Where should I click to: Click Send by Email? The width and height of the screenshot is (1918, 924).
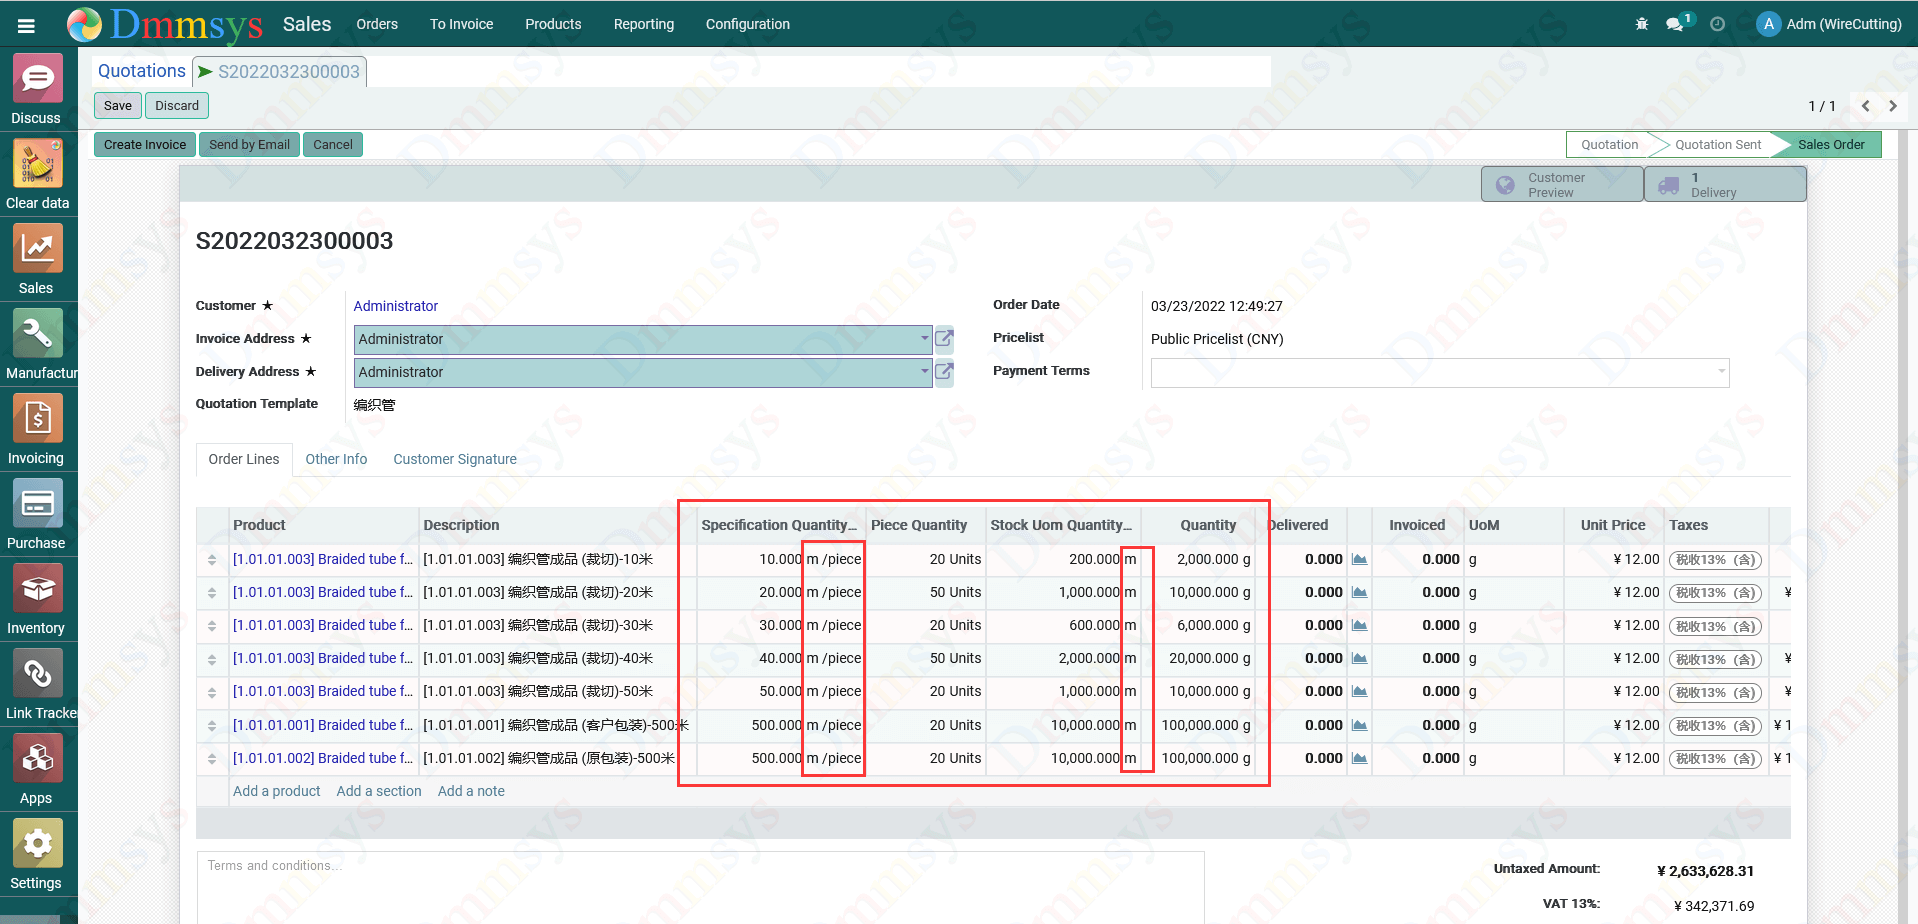coord(250,145)
